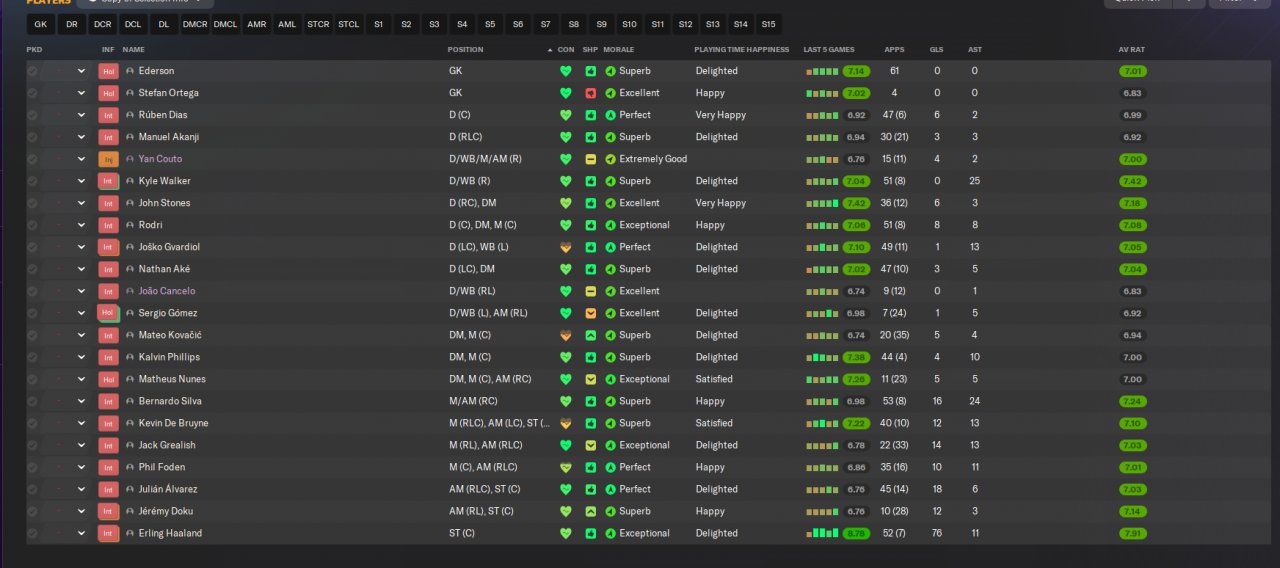Open the row dropdown chevron for Yan Couto
Viewport: 1280px width, 568px height.
pos(81,159)
